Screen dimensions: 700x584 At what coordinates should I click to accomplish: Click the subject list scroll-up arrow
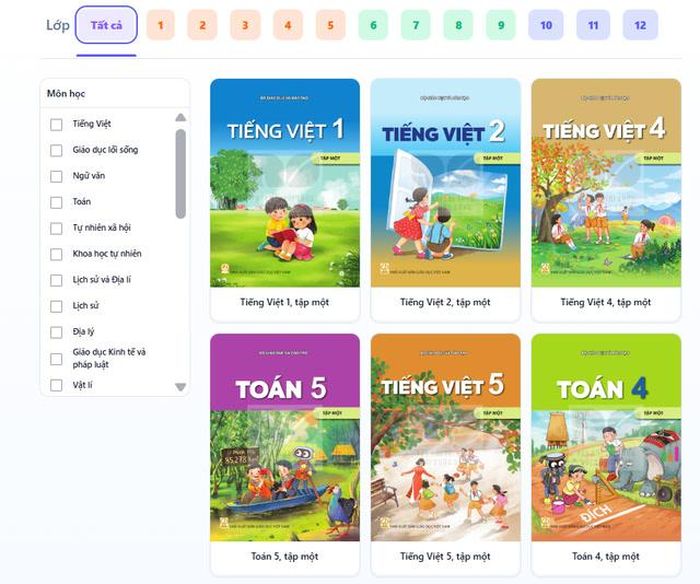pos(180,117)
